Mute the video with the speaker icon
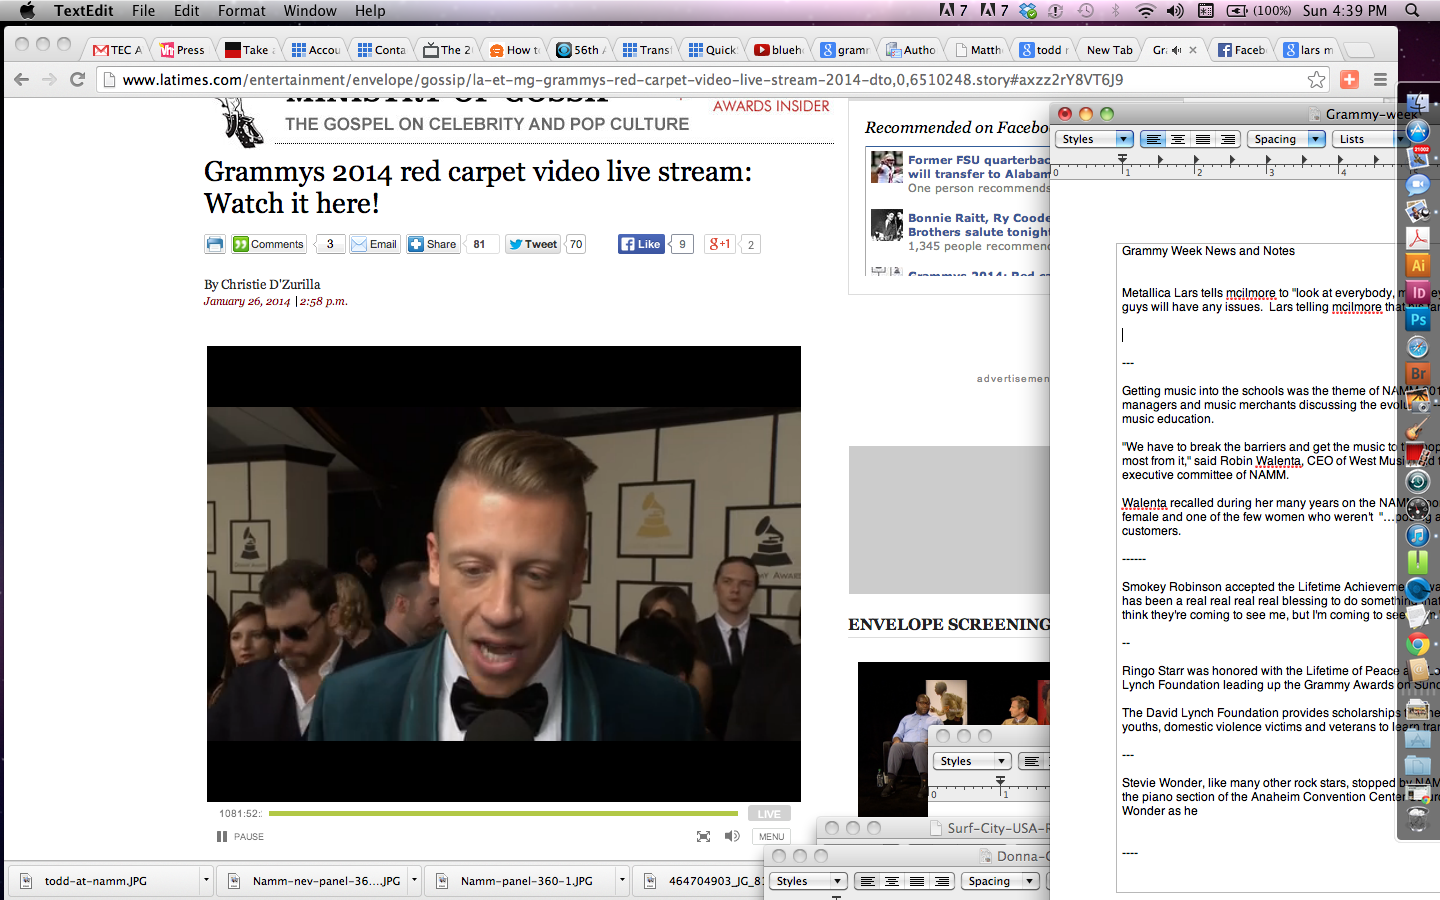Viewport: 1440px width, 900px height. (x=732, y=836)
